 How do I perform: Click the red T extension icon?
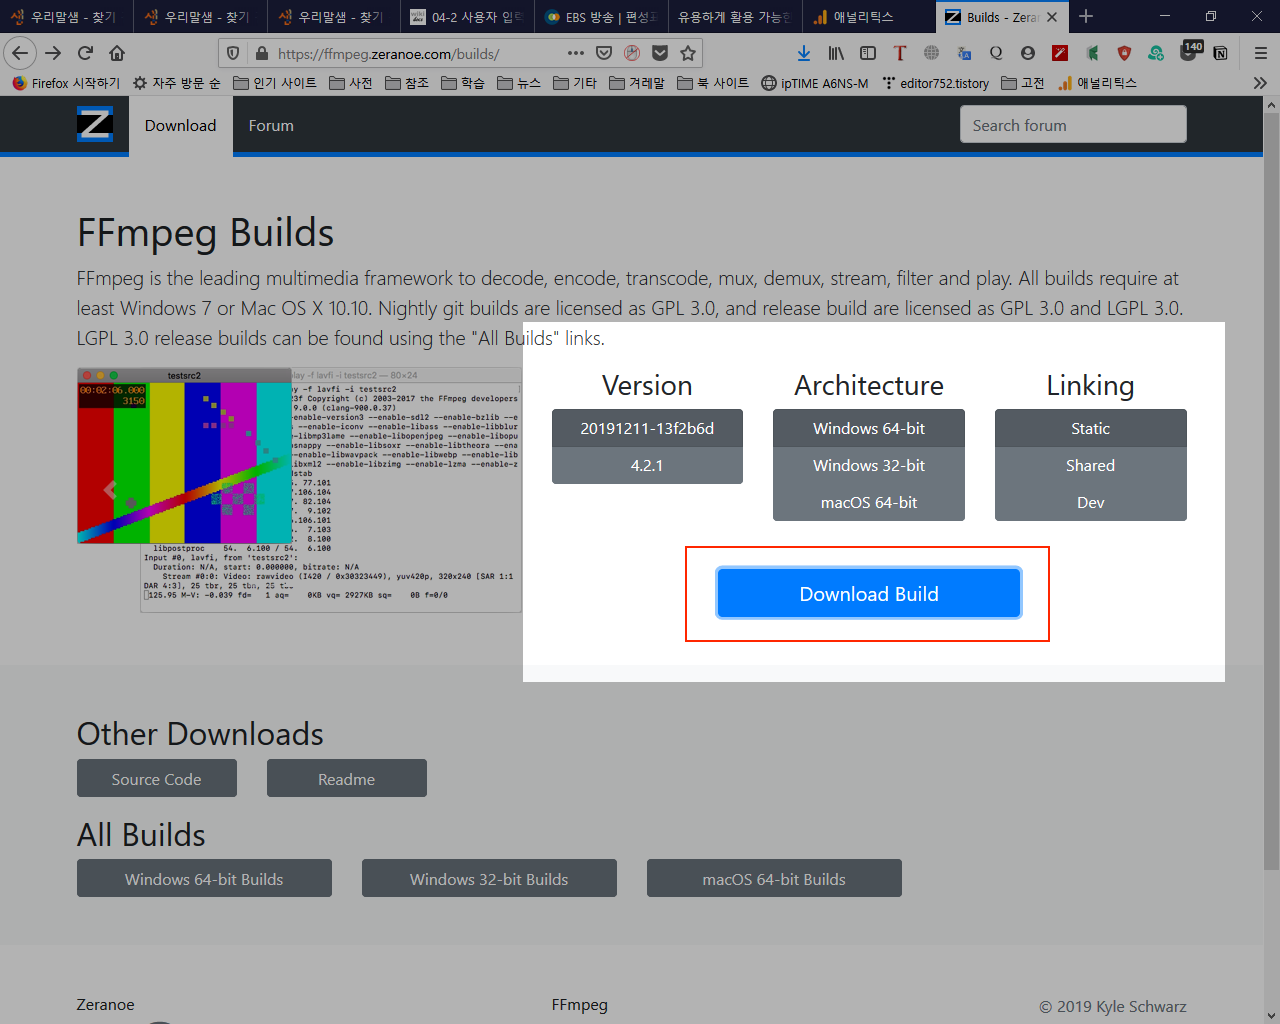tap(900, 53)
